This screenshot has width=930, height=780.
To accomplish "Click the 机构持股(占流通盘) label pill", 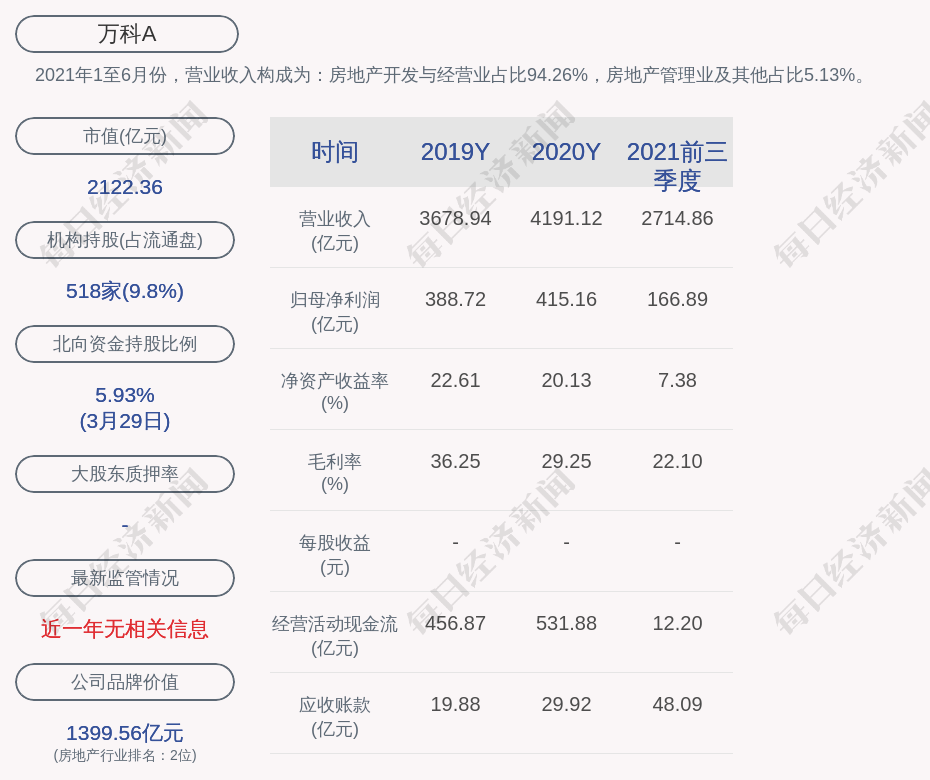I will (125, 240).
